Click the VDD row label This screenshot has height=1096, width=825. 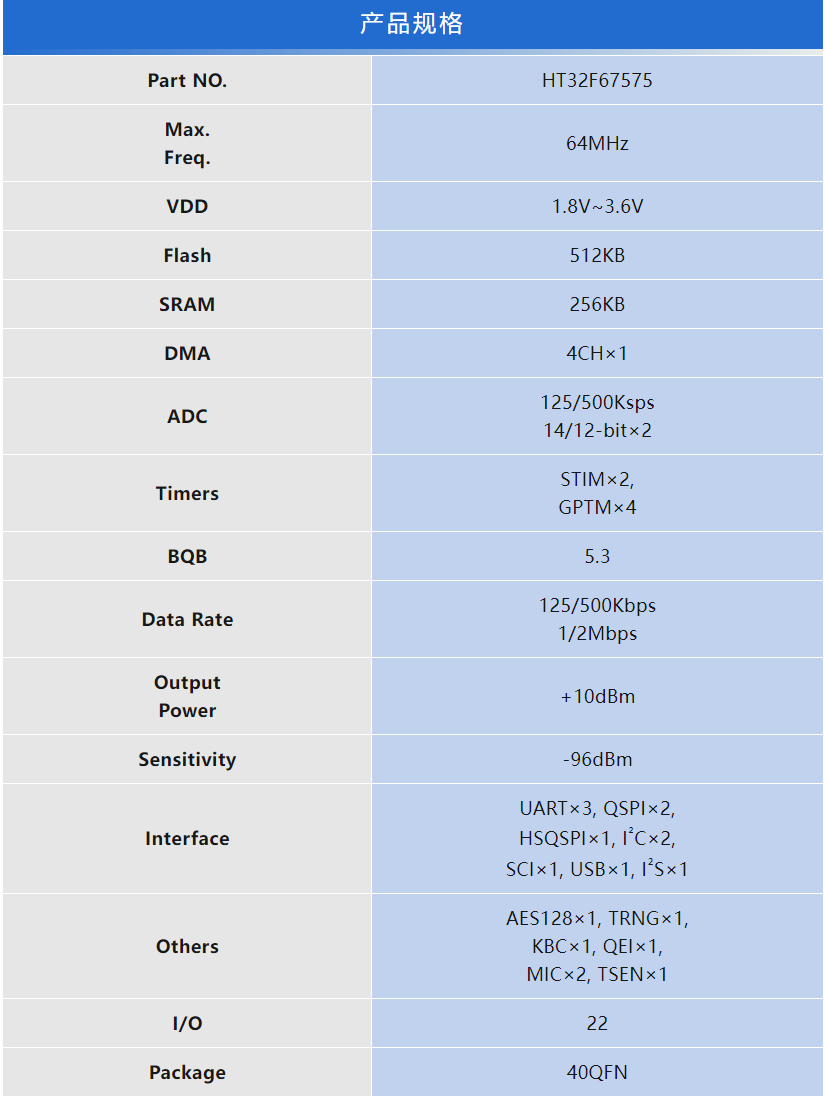187,207
